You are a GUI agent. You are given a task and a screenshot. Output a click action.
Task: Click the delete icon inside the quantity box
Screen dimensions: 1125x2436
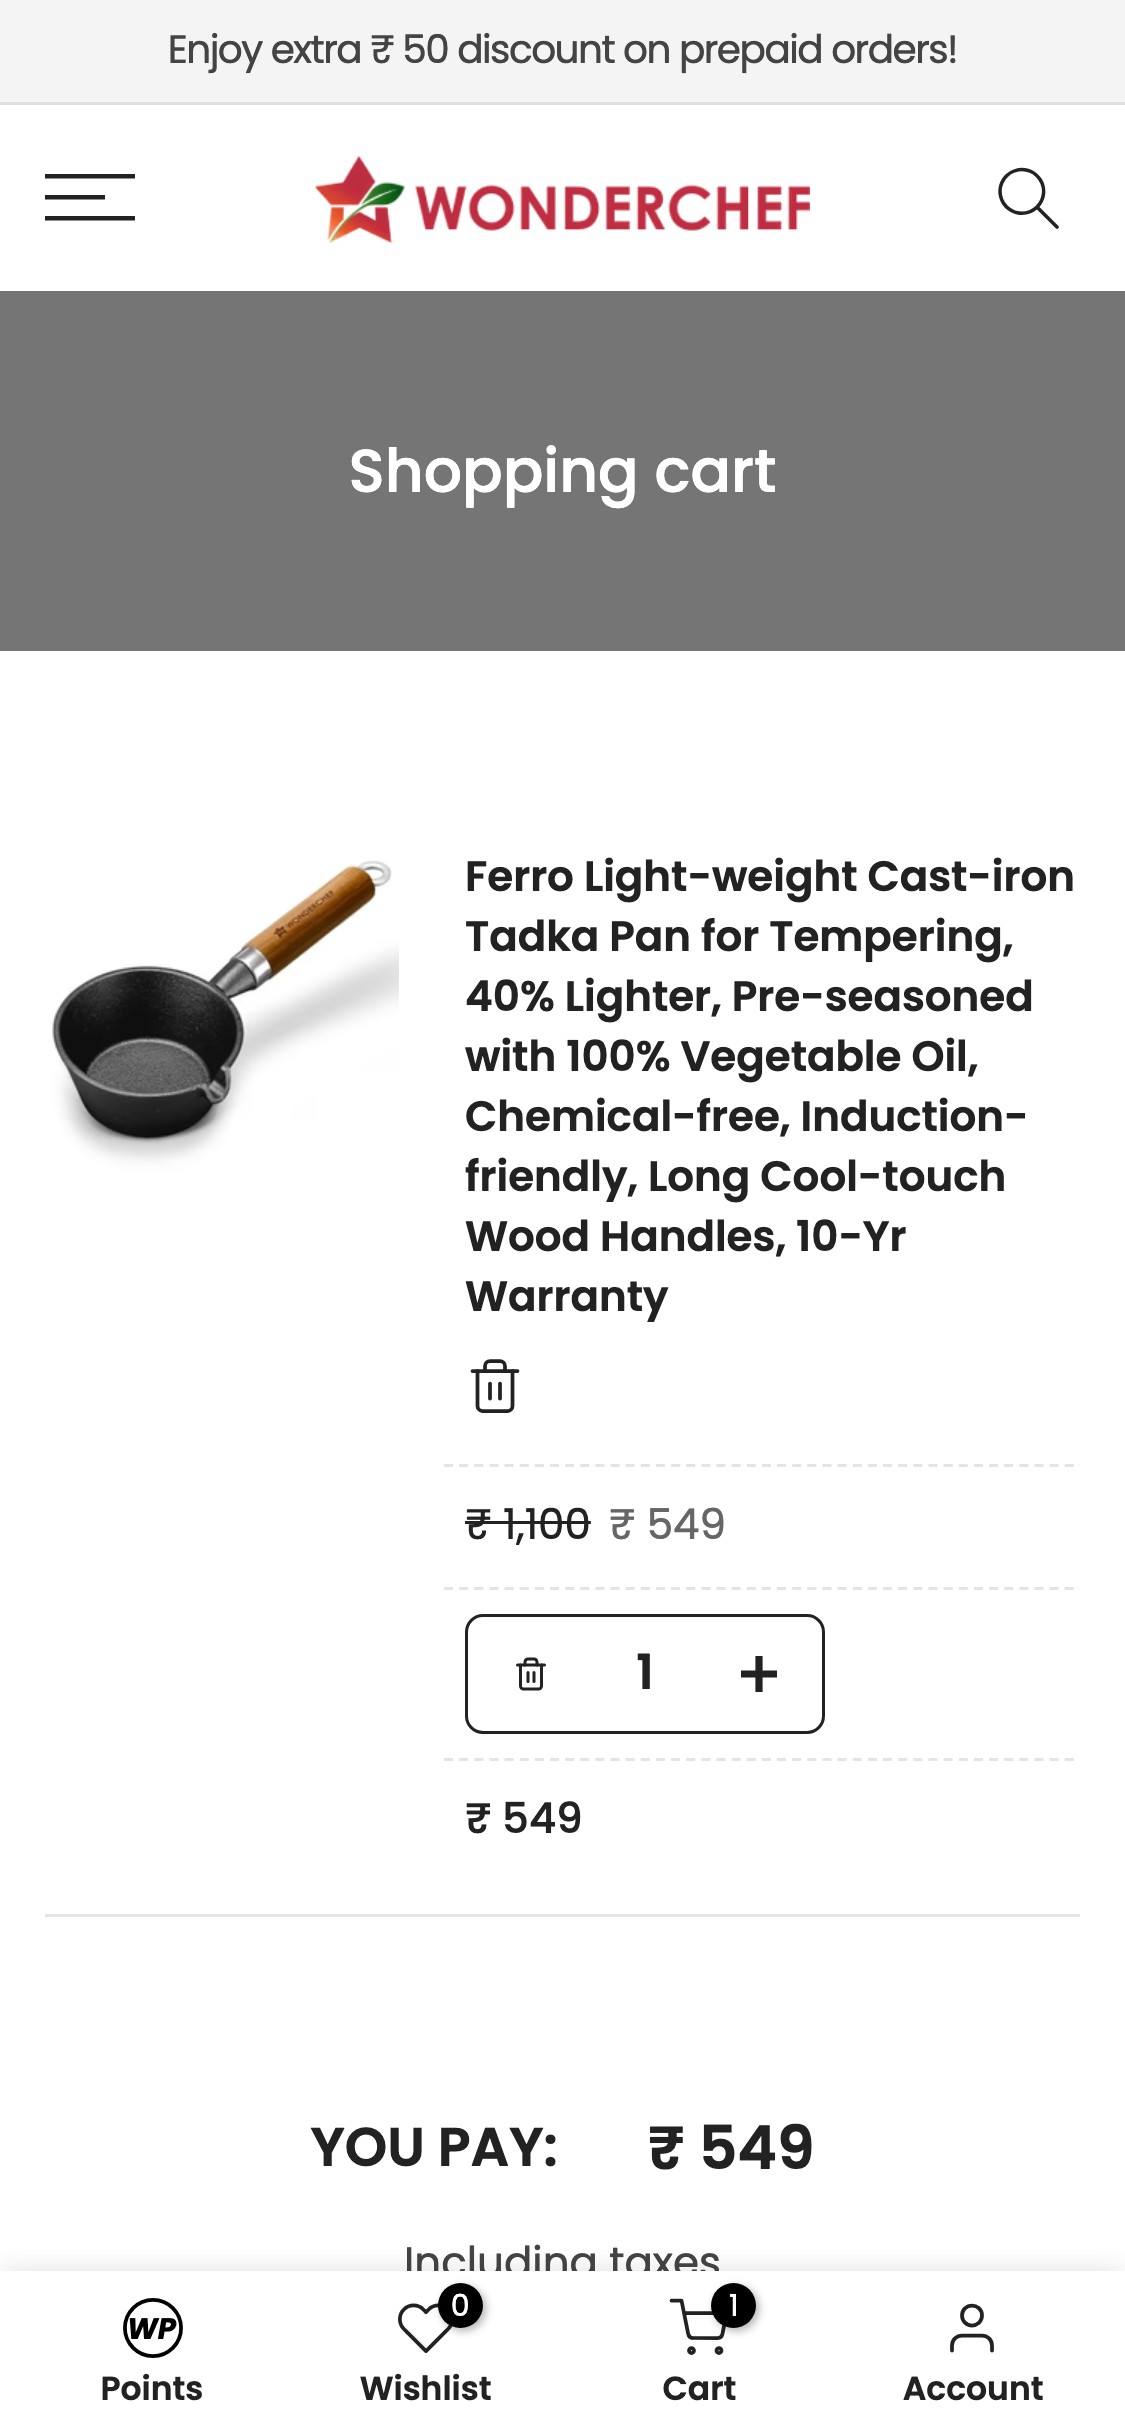tap(531, 1673)
